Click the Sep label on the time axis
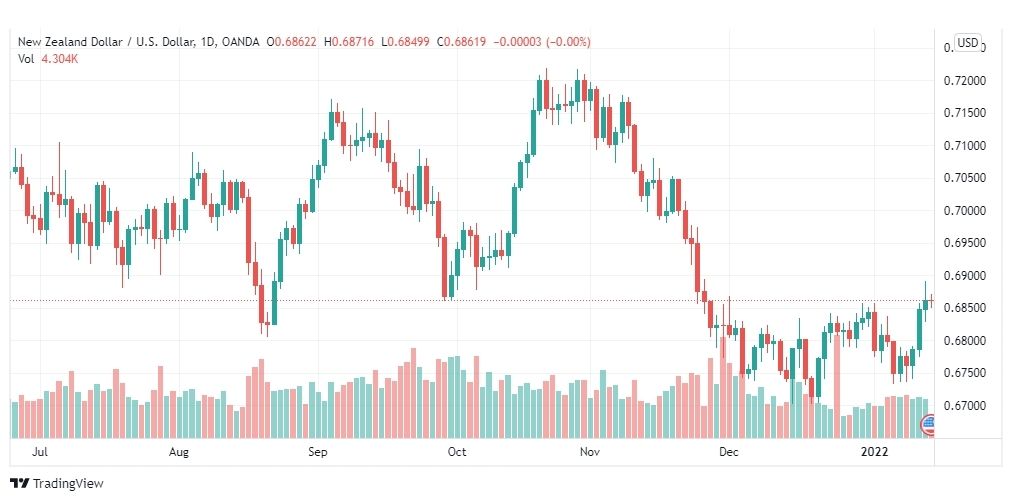This screenshot has width=1012, height=501. (x=318, y=452)
